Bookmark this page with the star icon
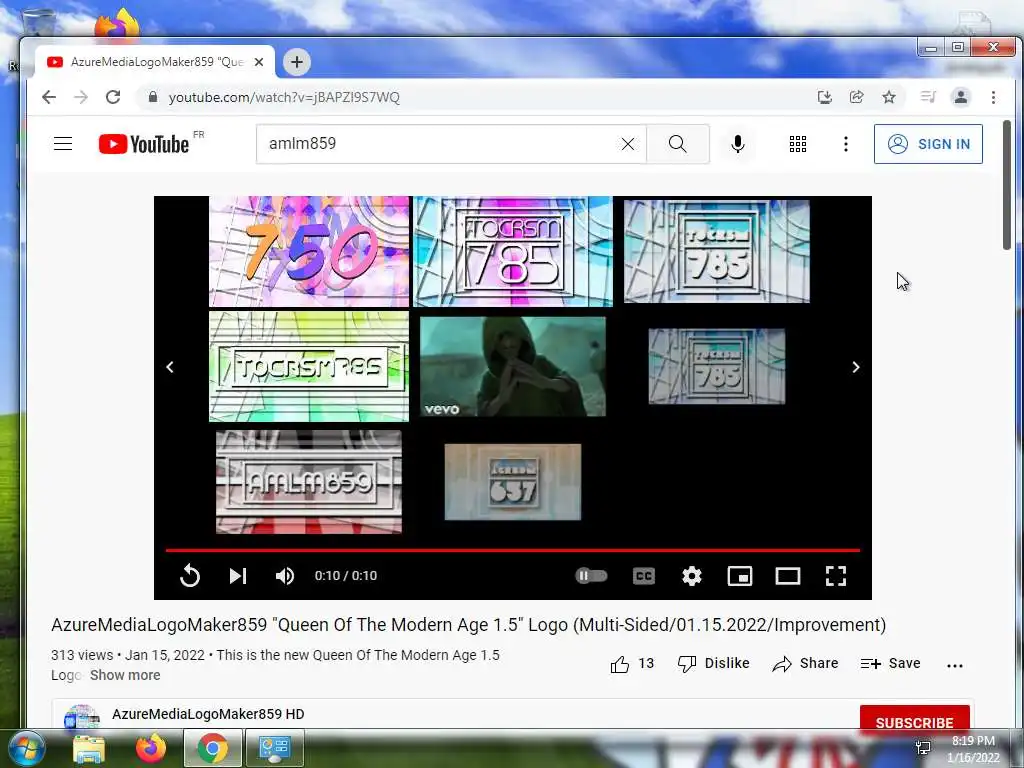1024x768 pixels. (x=889, y=97)
